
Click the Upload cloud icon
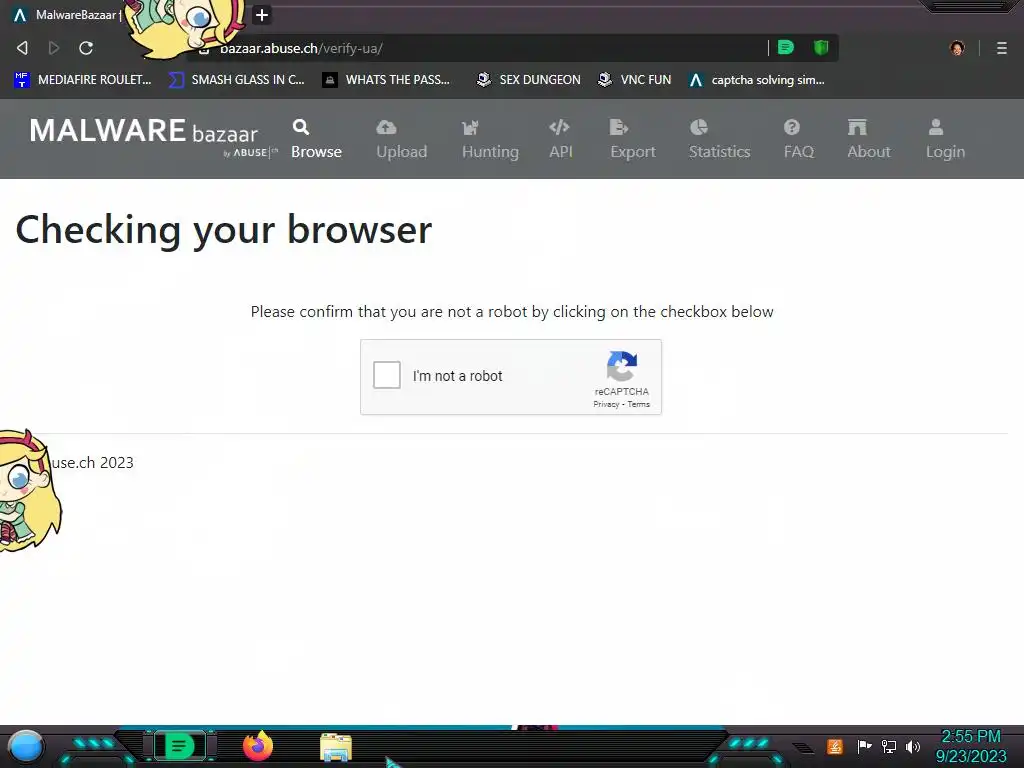click(386, 127)
